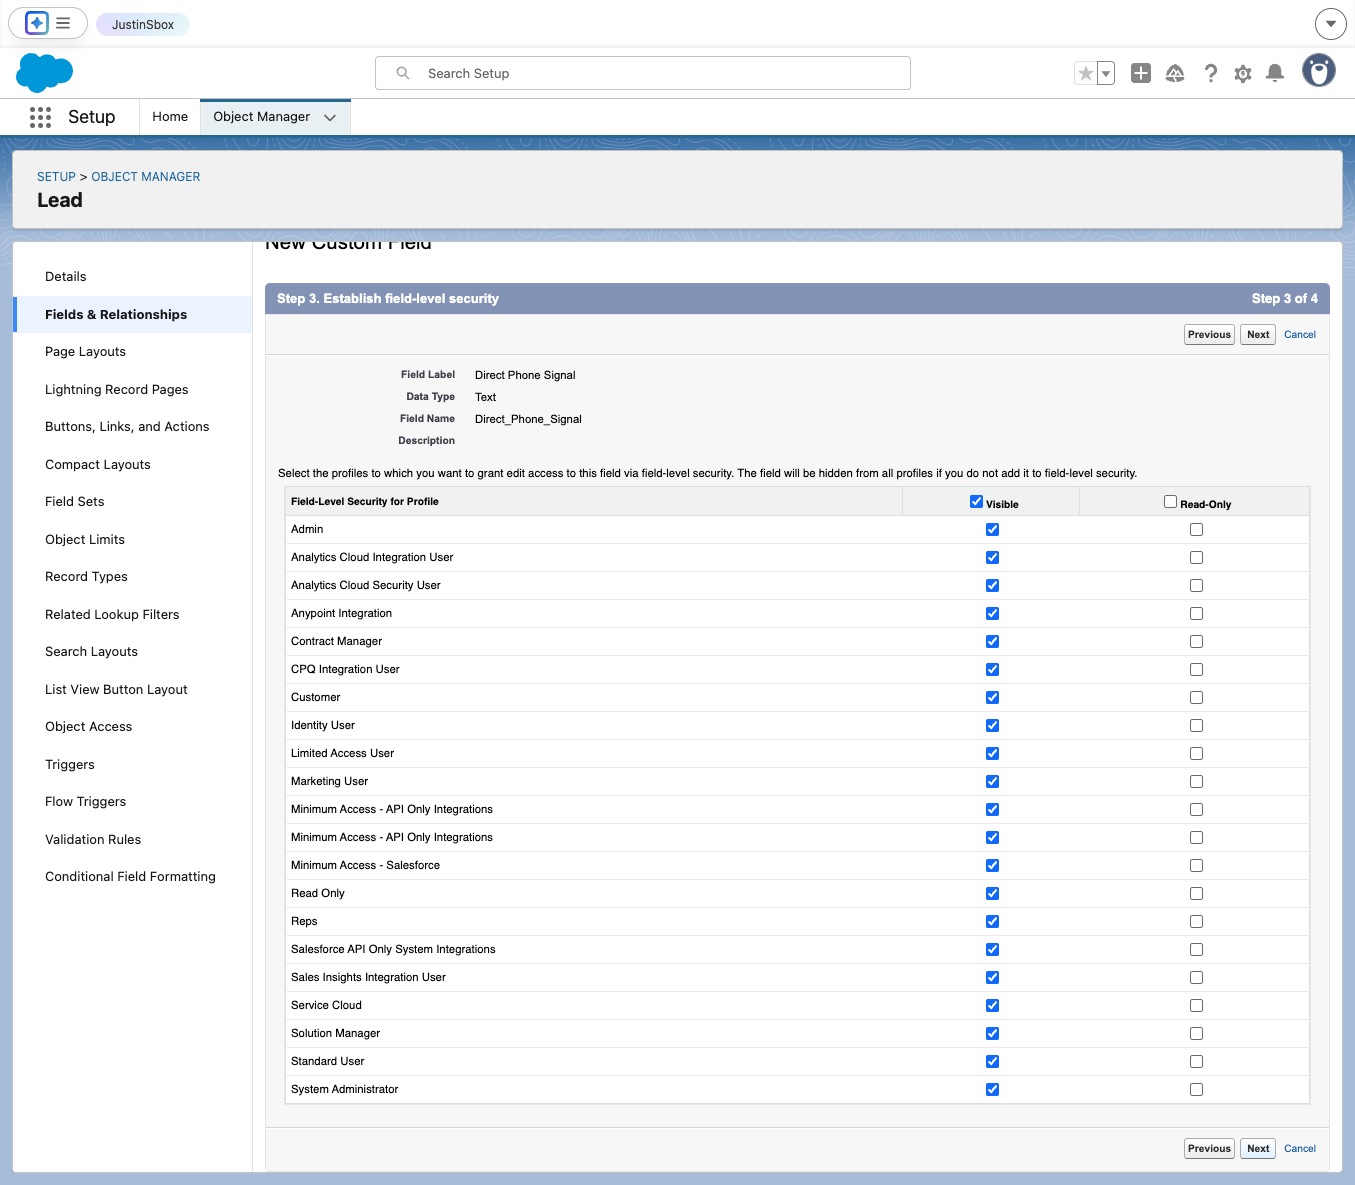Screen dimensions: 1355x1185
Task: Follow the SETUP breadcrumb link
Action: 56,177
